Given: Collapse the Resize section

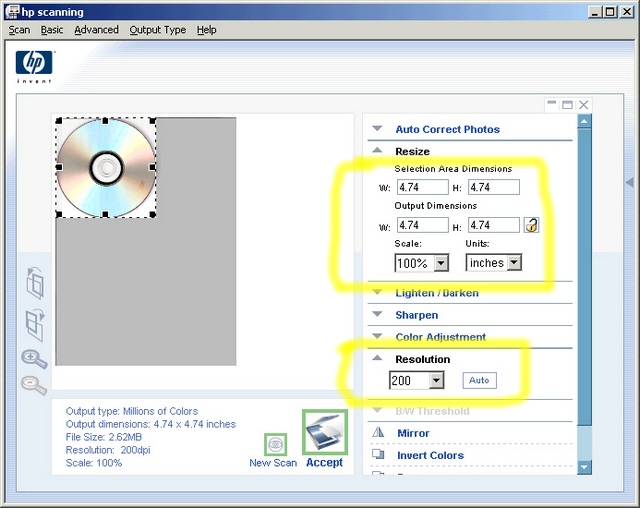Looking at the screenshot, I should click(378, 150).
